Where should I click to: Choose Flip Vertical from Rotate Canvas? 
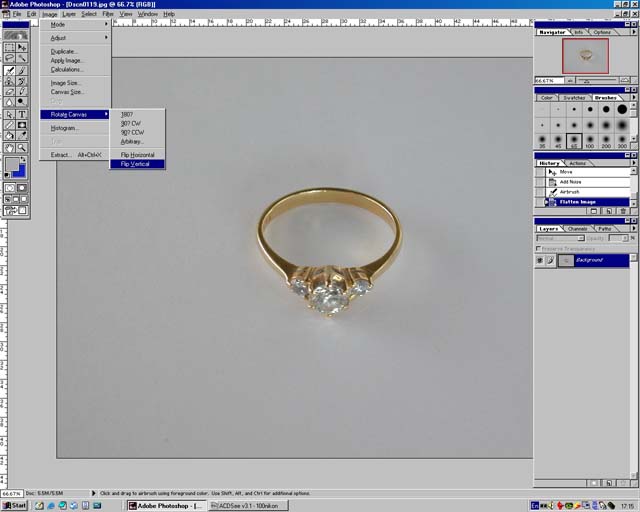[x=138, y=164]
